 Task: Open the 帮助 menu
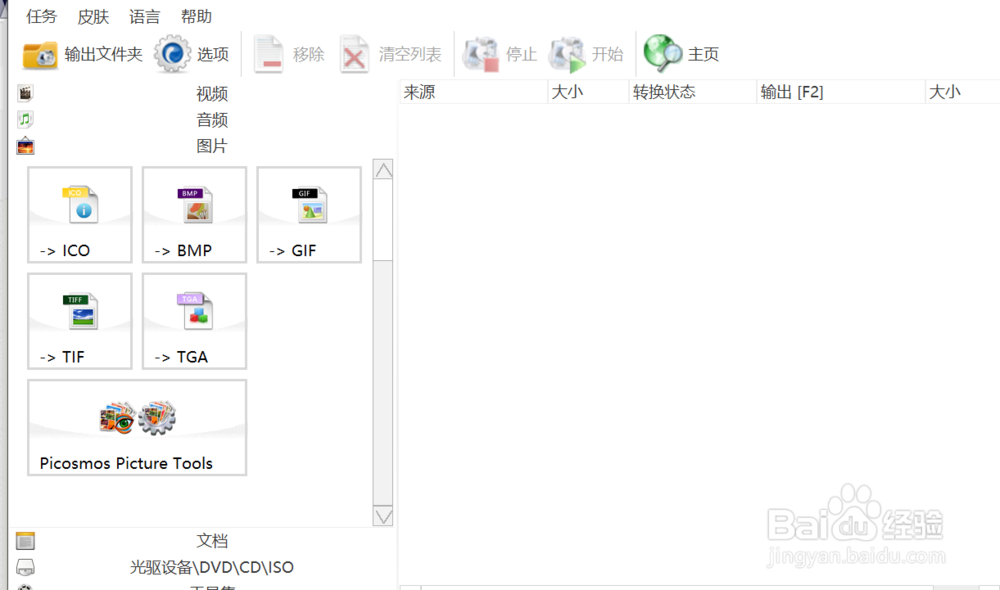point(196,17)
